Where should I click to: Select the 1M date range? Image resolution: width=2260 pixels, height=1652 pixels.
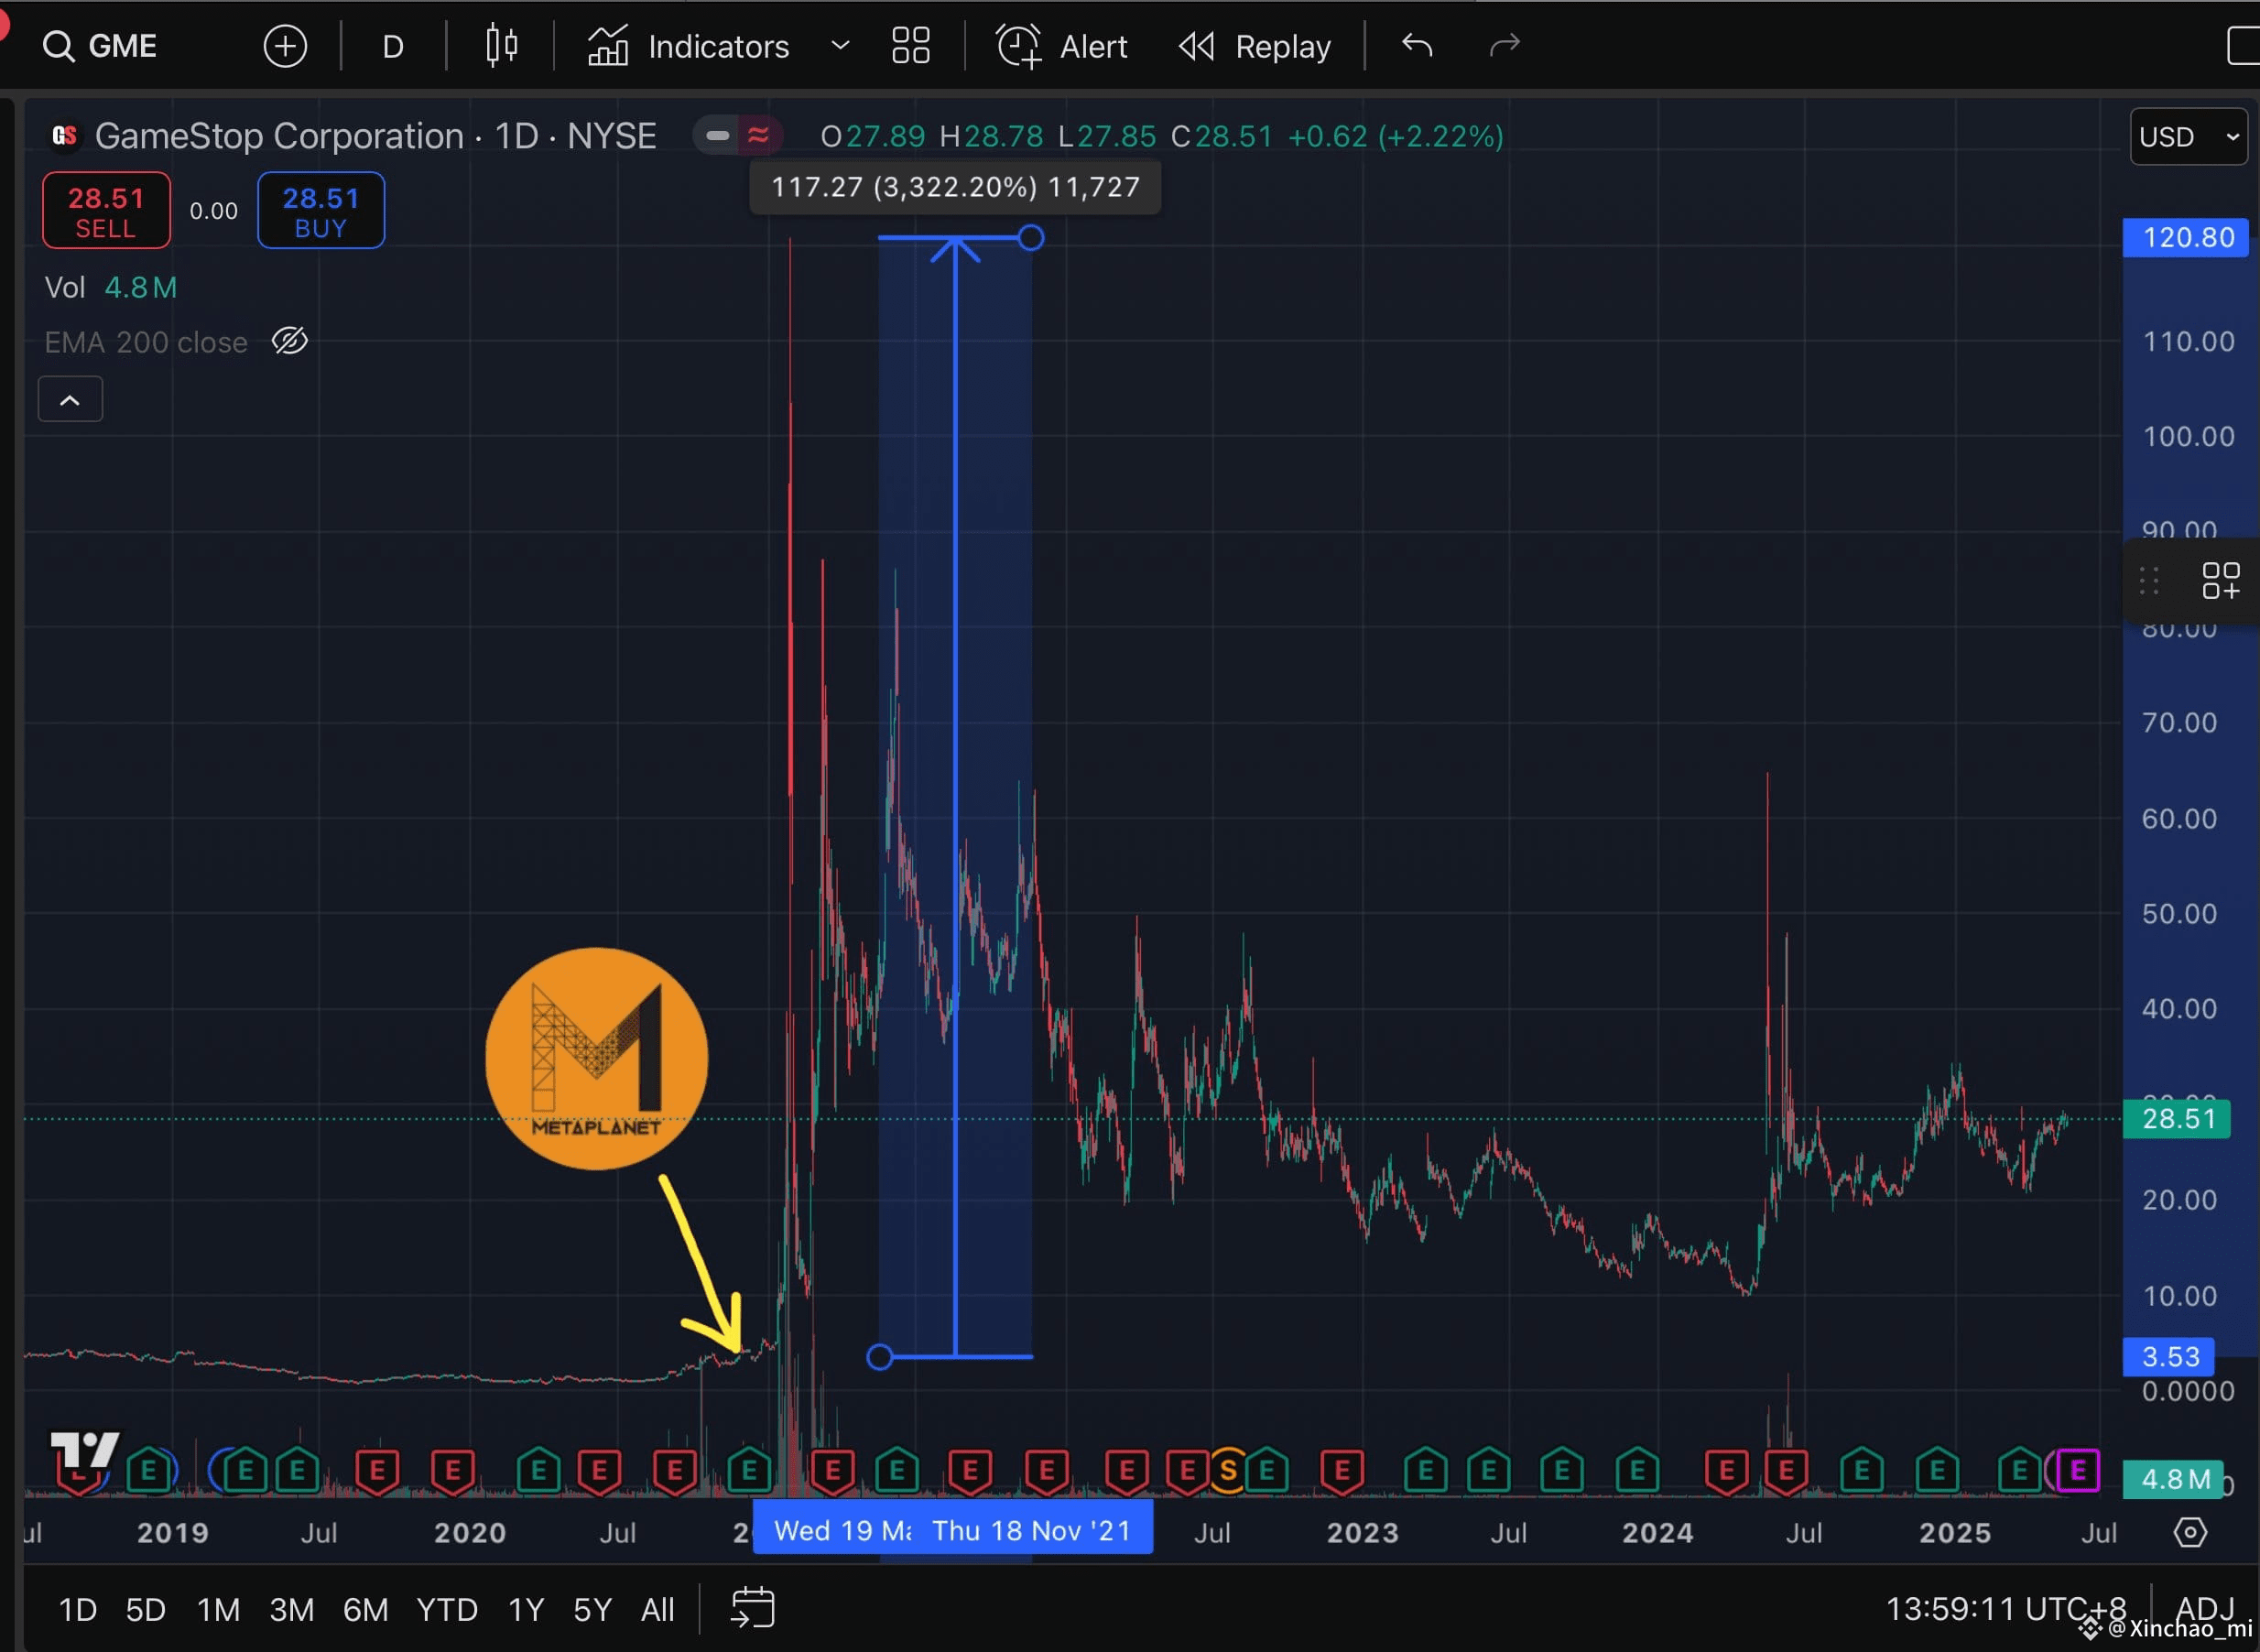point(218,1609)
